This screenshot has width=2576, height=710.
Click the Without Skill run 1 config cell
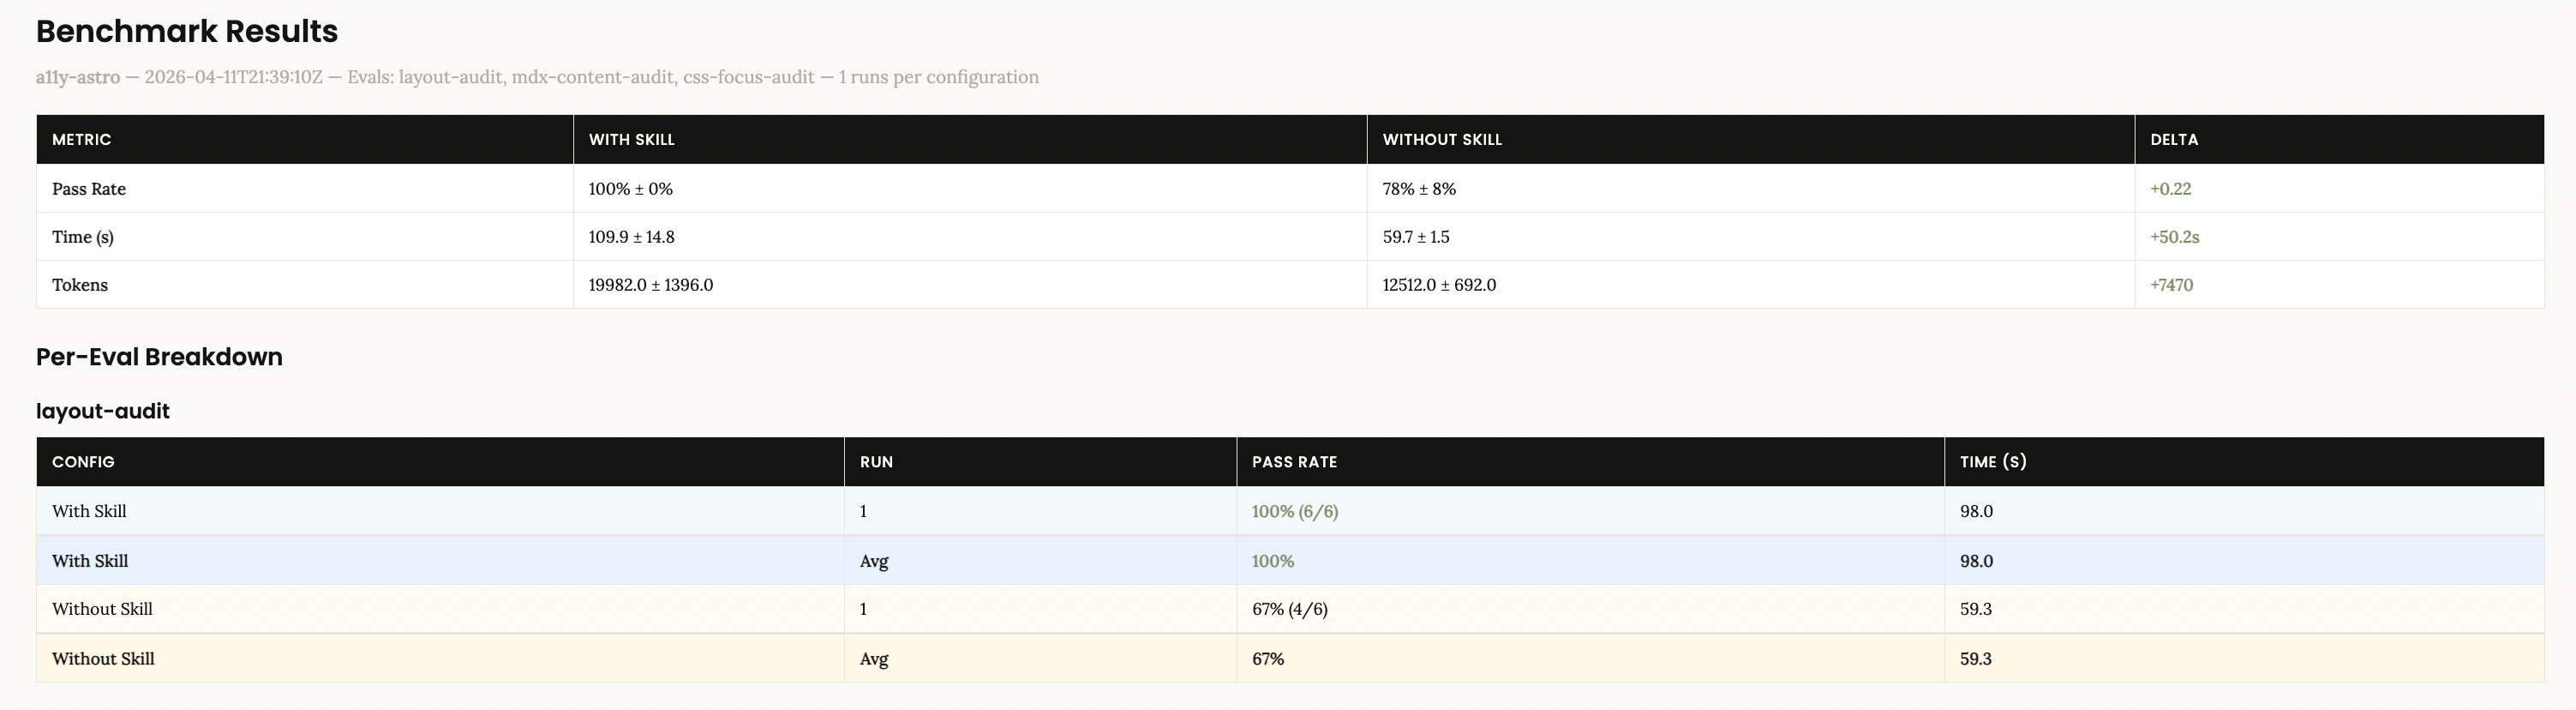click(x=440, y=608)
